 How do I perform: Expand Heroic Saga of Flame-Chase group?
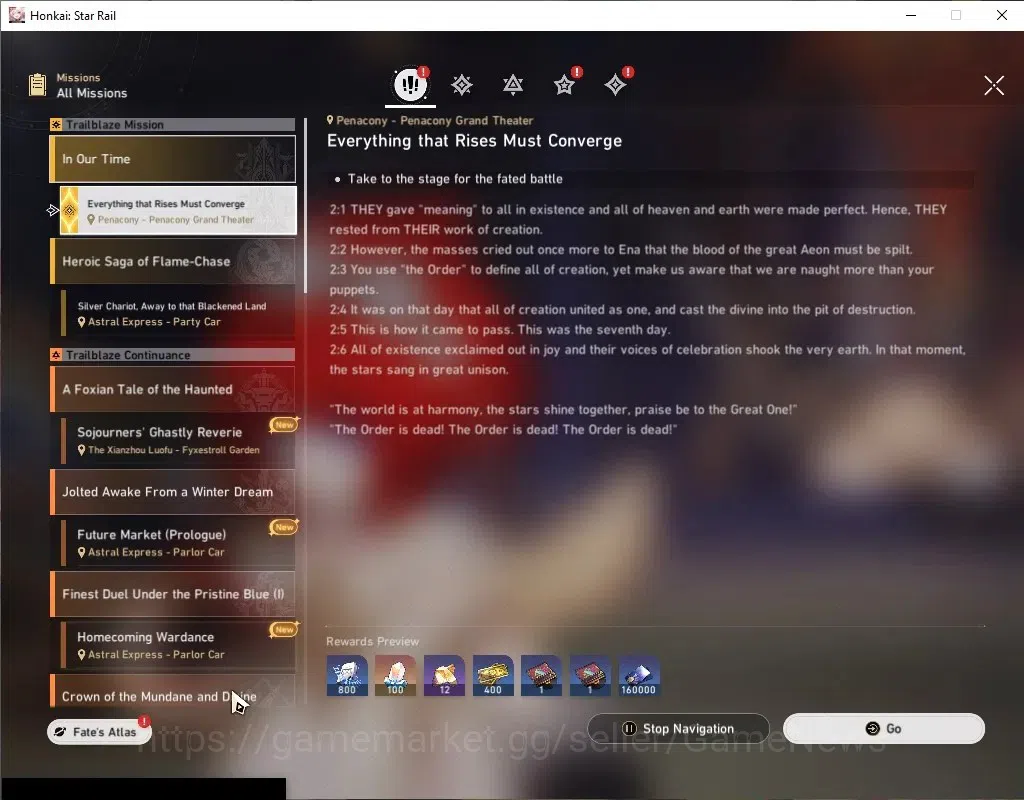[173, 261]
